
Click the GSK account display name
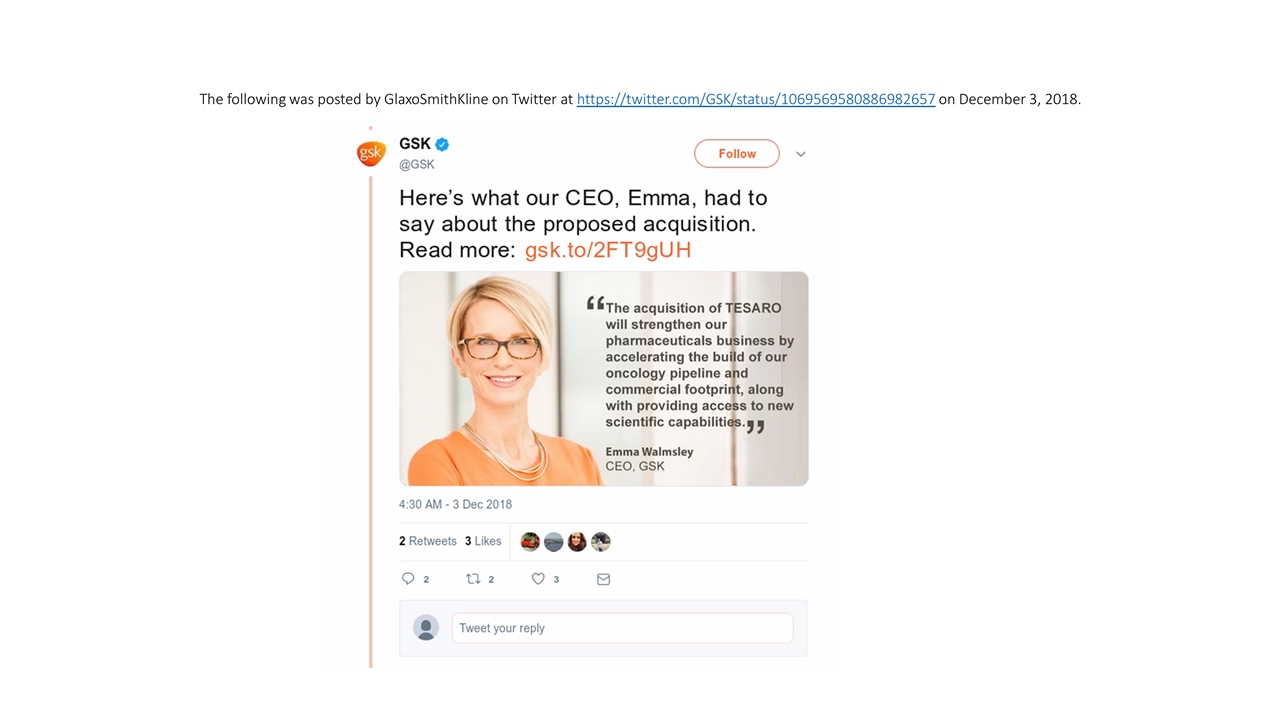[414, 144]
